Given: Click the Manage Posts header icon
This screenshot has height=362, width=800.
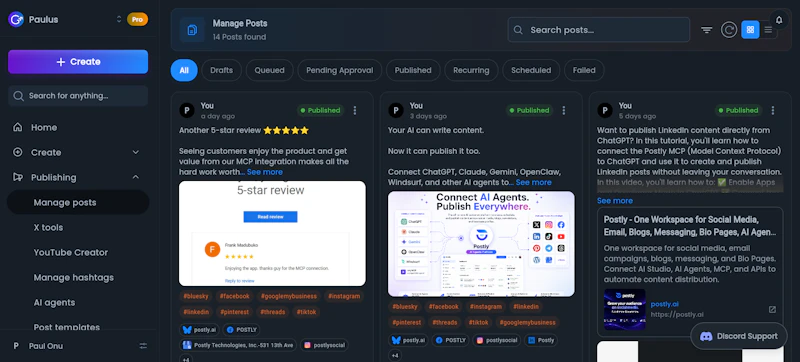Looking at the screenshot, I should point(192,30).
